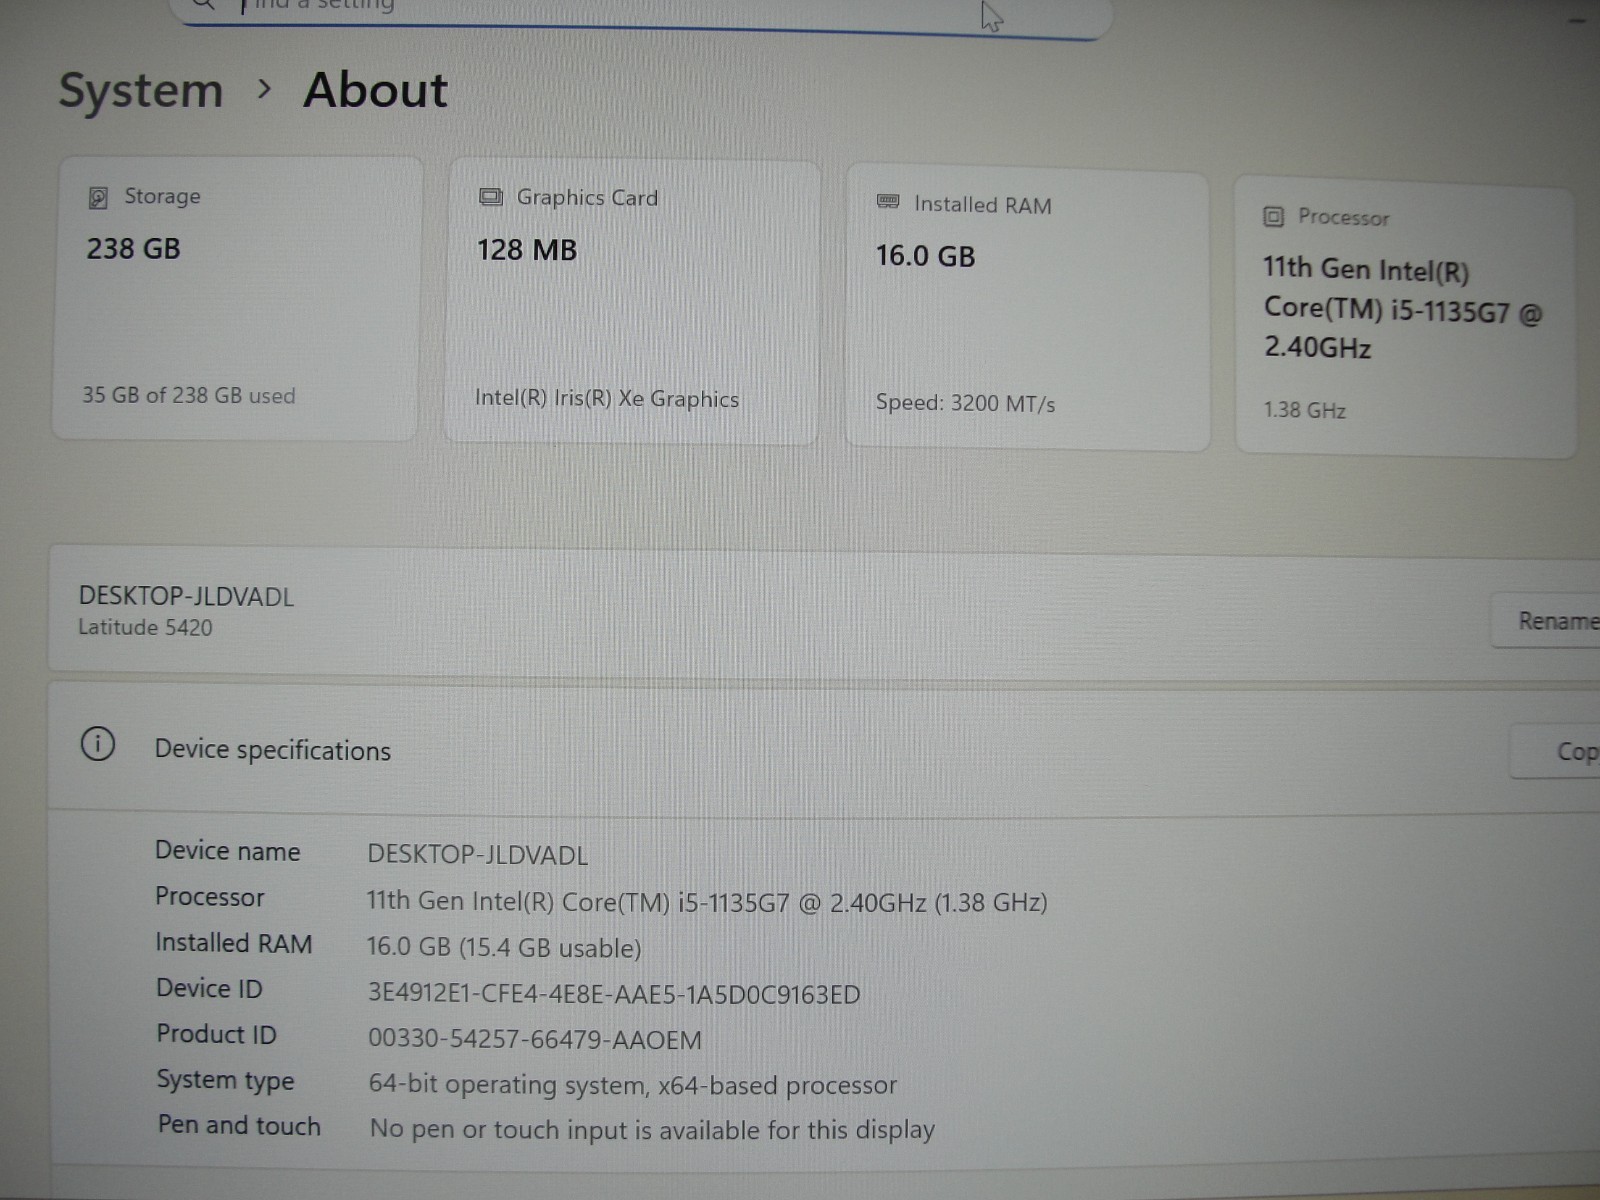Click the About breadcrumb title

[x=376, y=90]
